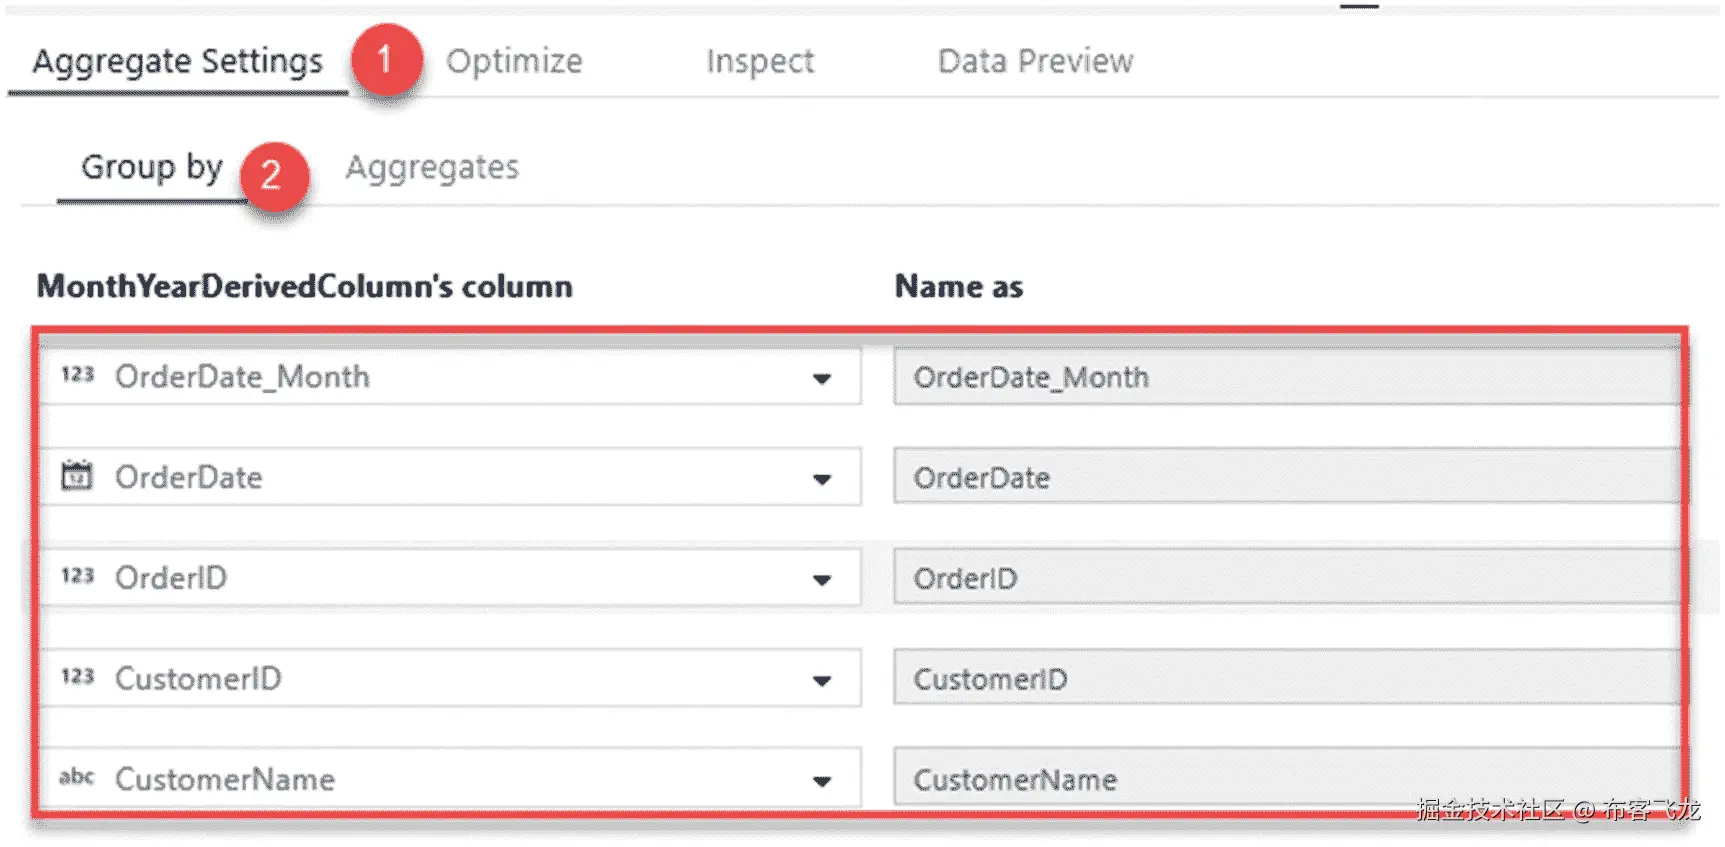
Task: Open the Data Preview tab
Action: pyautogui.click(x=1035, y=62)
